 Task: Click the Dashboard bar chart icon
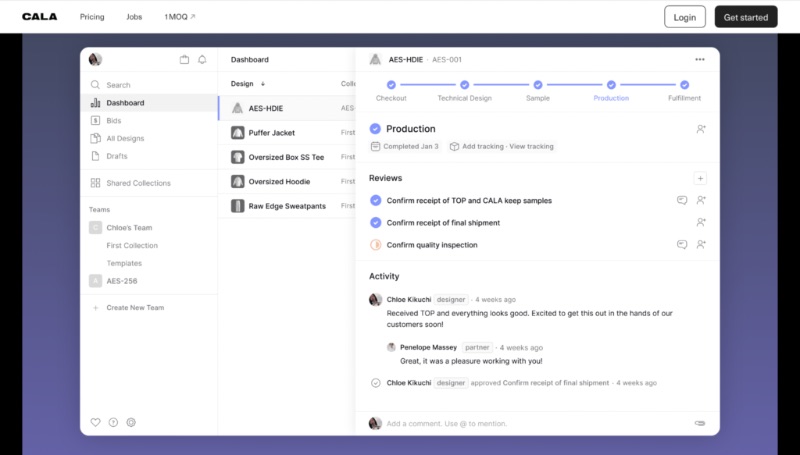coord(95,103)
